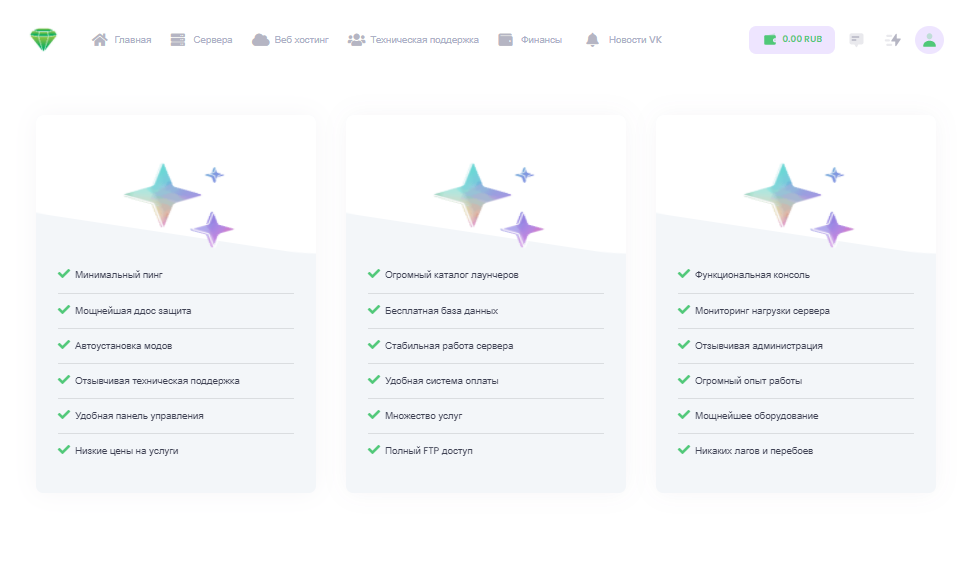Click the Функциональная консоль list item

(751, 275)
